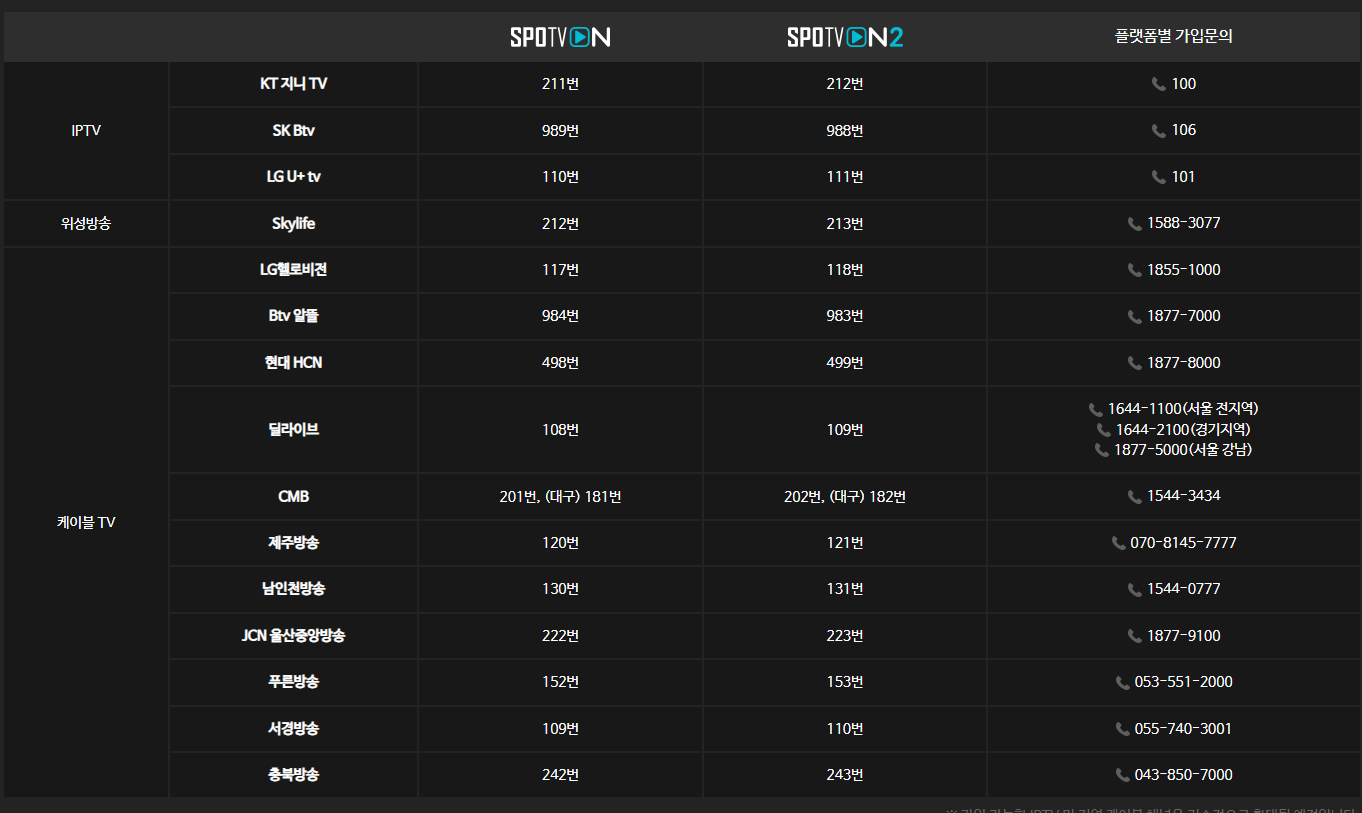Viewport: 1362px width, 813px height.
Task: Click phone icon beside 1877-7000
Action: click(x=1135, y=317)
